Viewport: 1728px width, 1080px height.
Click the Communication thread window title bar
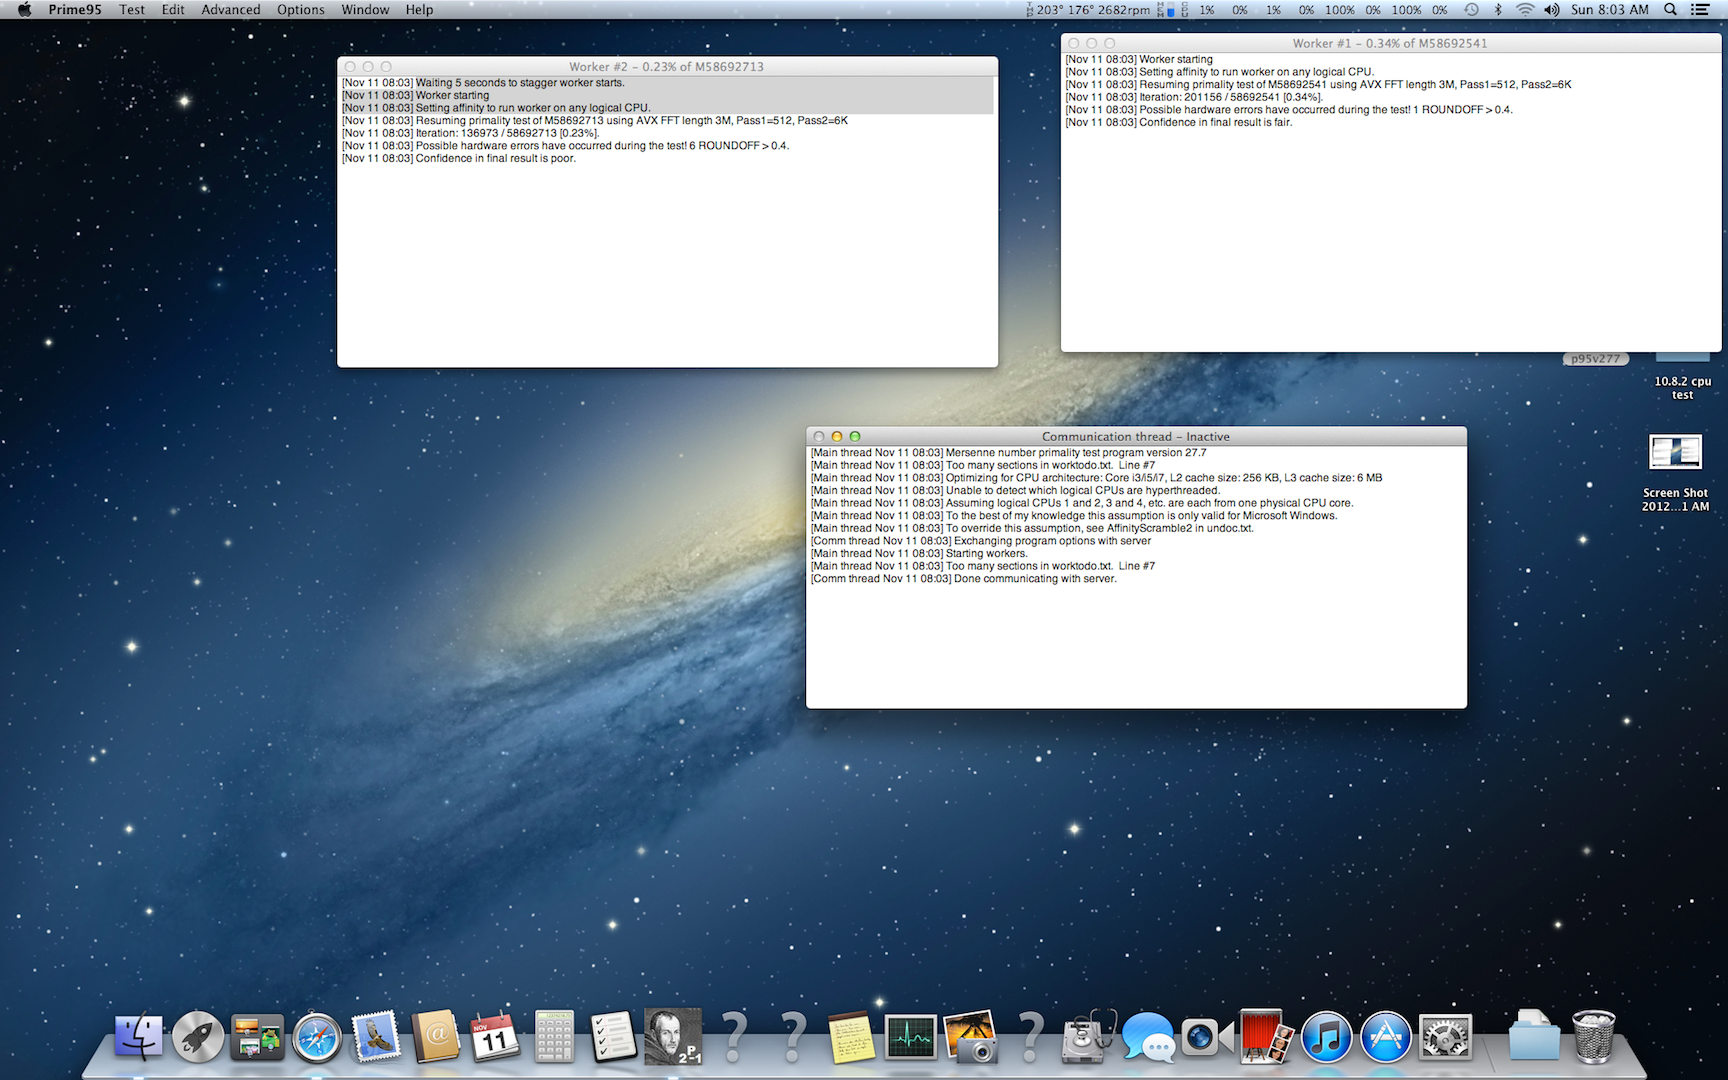(1136, 437)
